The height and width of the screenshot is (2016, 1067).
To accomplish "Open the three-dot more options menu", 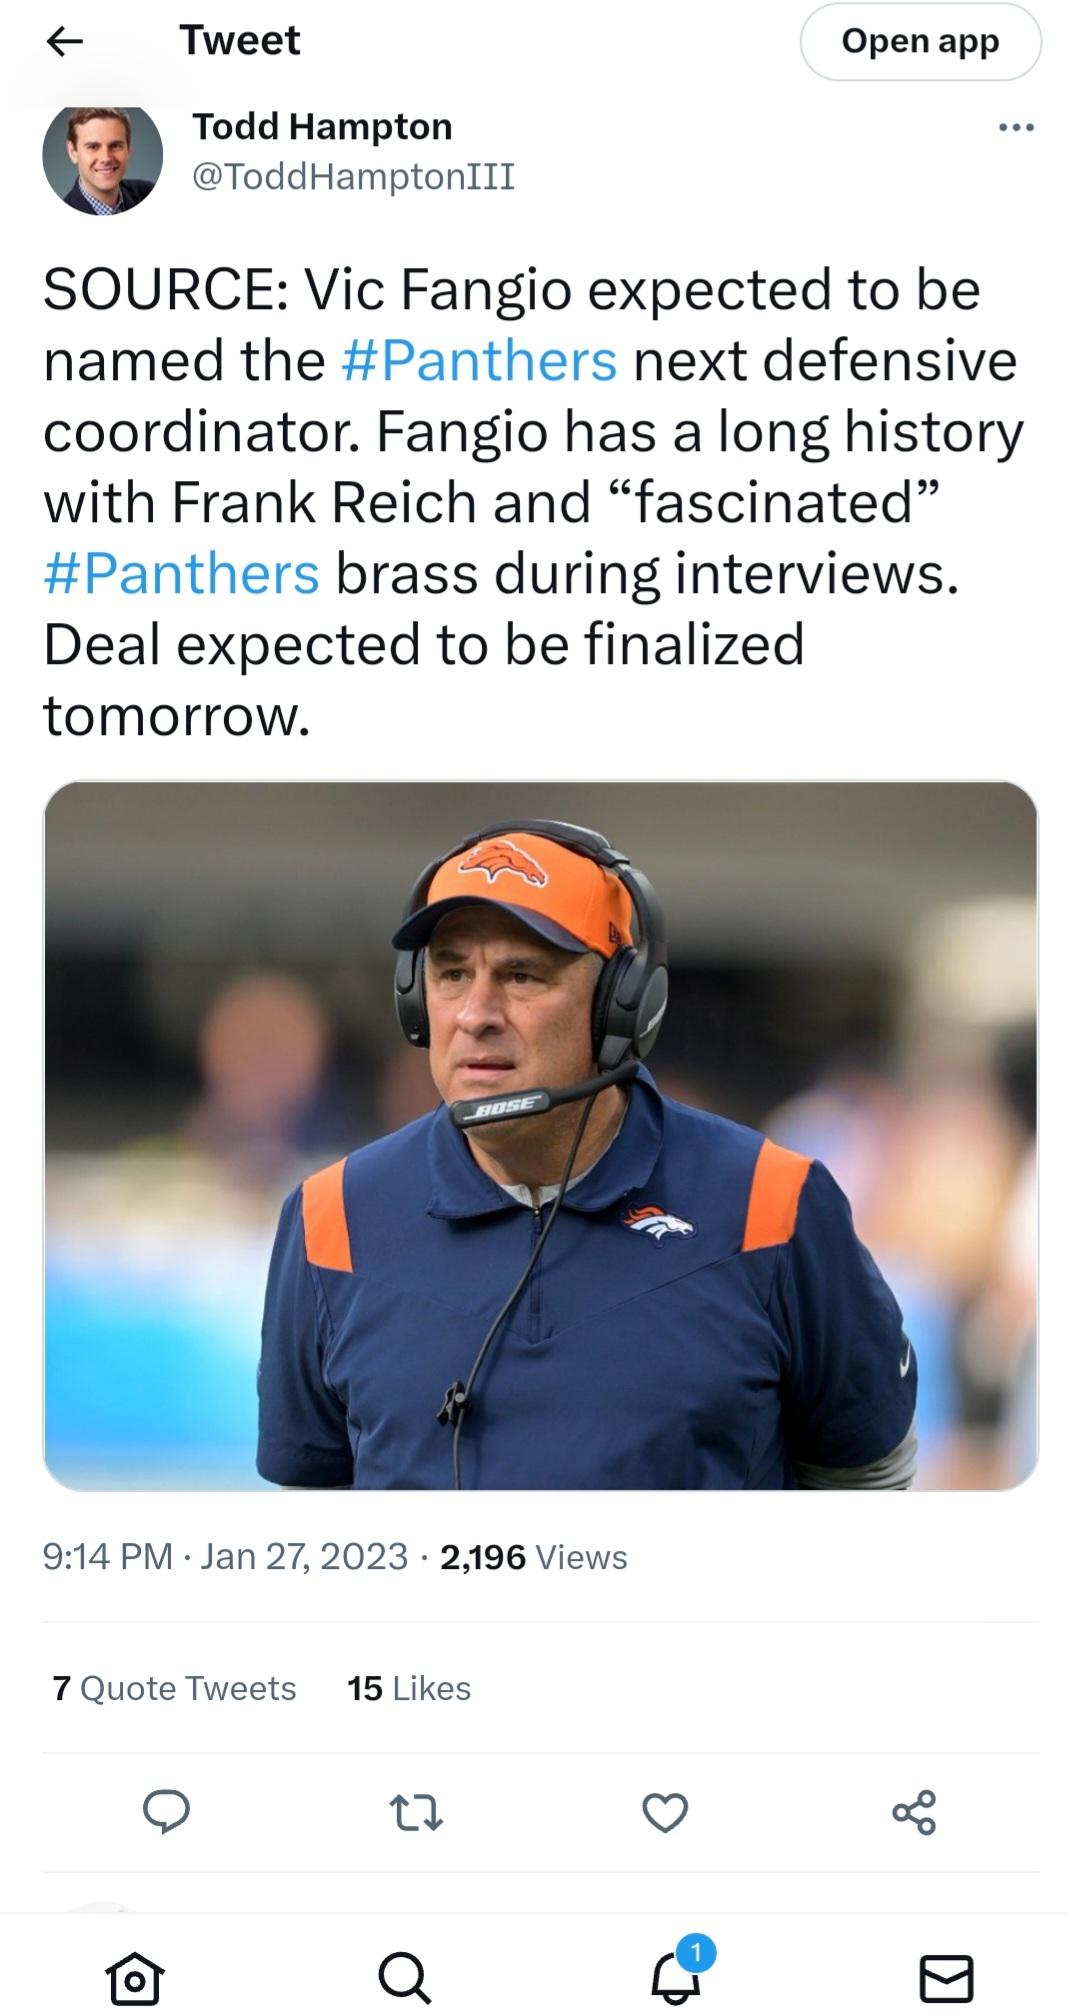I will tap(1016, 128).
